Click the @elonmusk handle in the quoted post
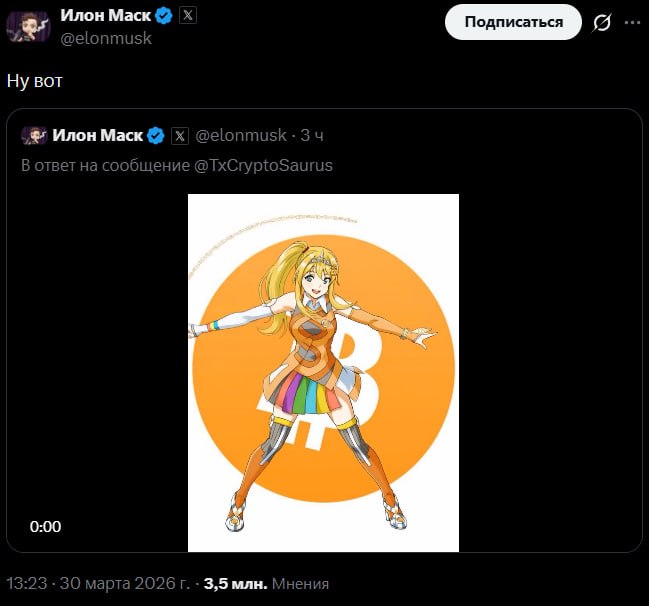The image size is (649, 606). pos(241,135)
